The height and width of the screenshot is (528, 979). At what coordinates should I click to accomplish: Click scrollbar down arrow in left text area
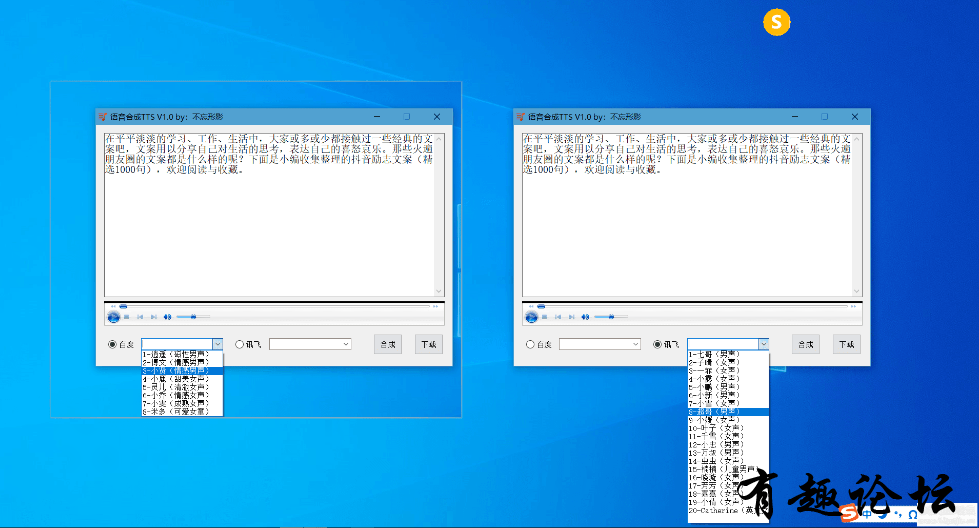[x=439, y=291]
